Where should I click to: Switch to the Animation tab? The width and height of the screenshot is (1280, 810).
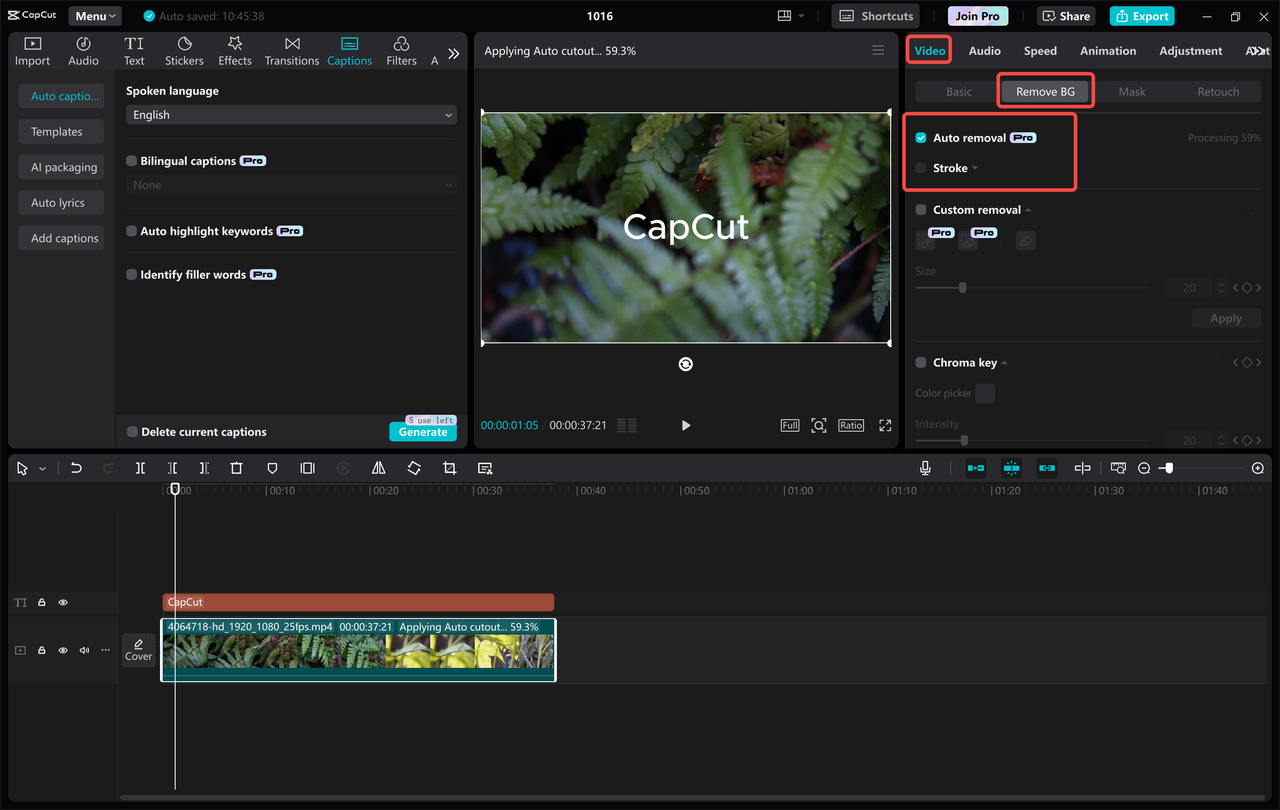1107,50
